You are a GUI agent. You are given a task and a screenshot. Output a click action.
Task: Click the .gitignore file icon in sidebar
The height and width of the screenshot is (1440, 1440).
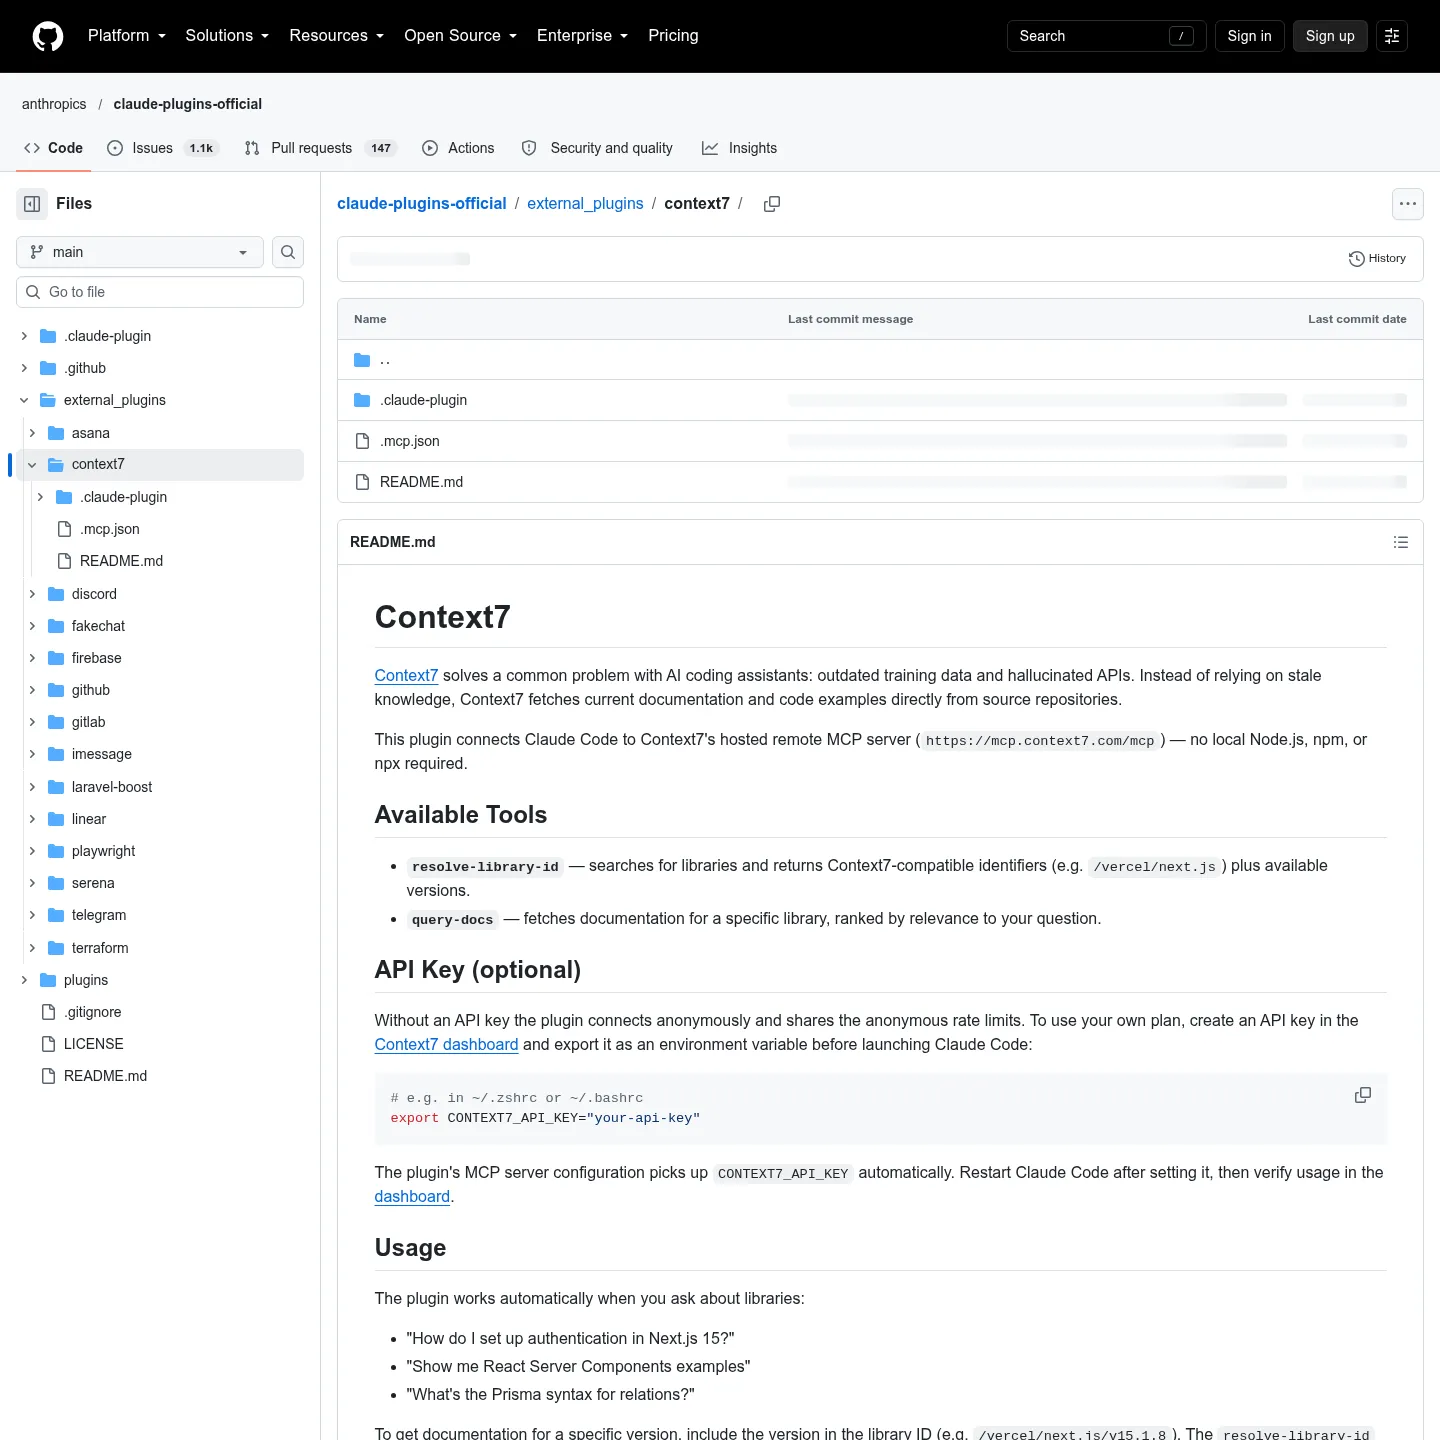click(48, 1012)
